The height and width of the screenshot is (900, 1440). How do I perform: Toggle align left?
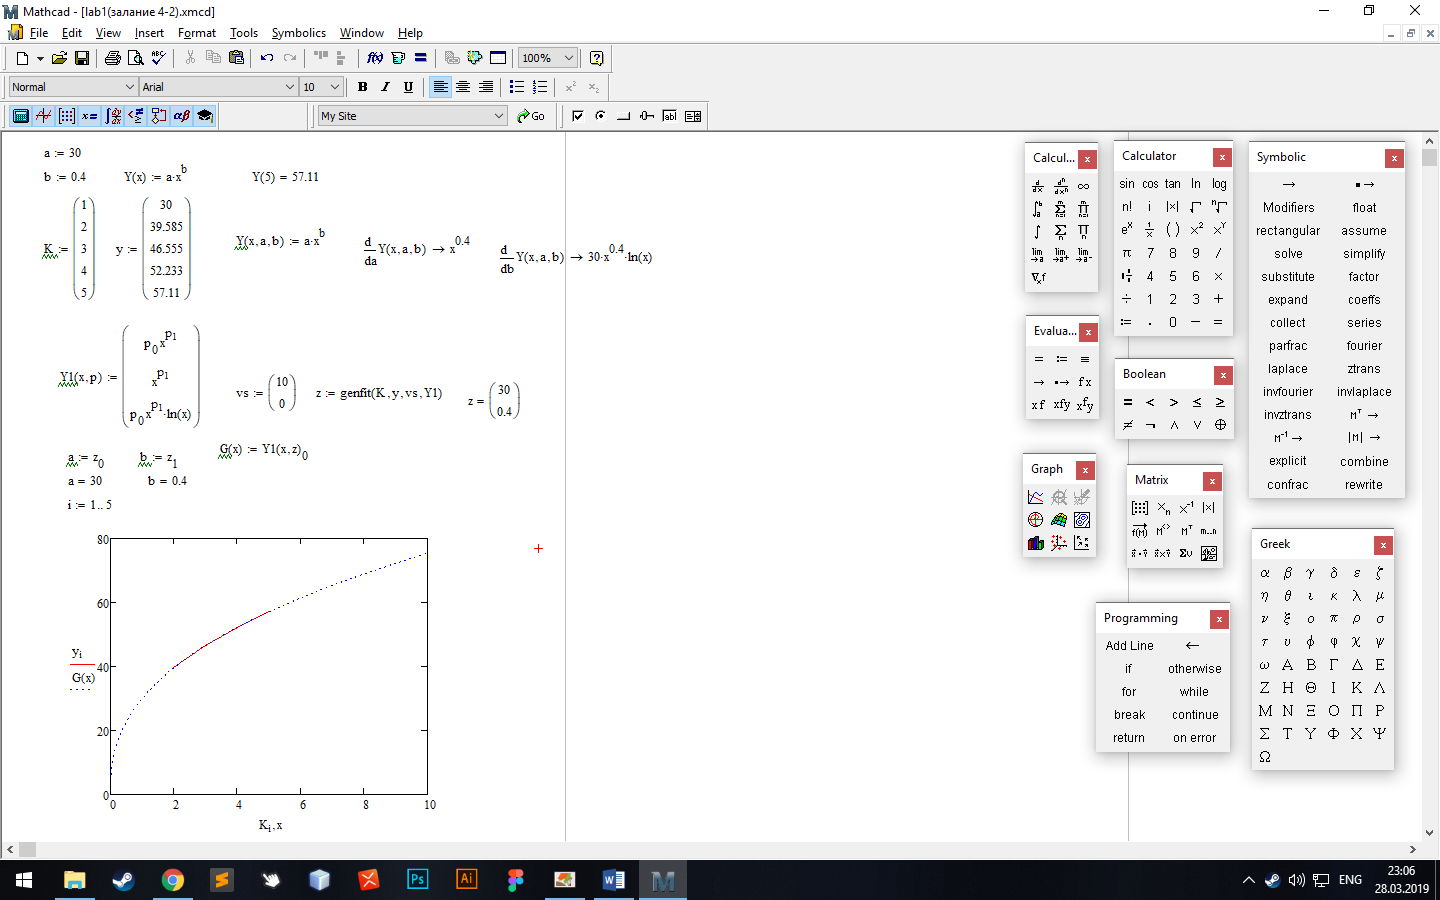coord(440,87)
